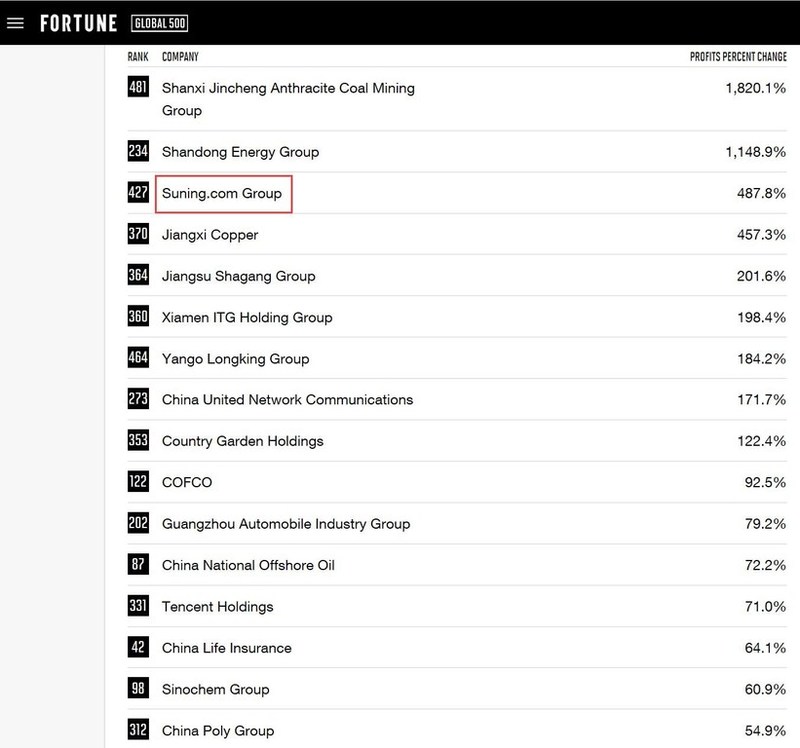The height and width of the screenshot is (748, 800).
Task: Open Suning.com Group company link
Action: pyautogui.click(x=222, y=193)
